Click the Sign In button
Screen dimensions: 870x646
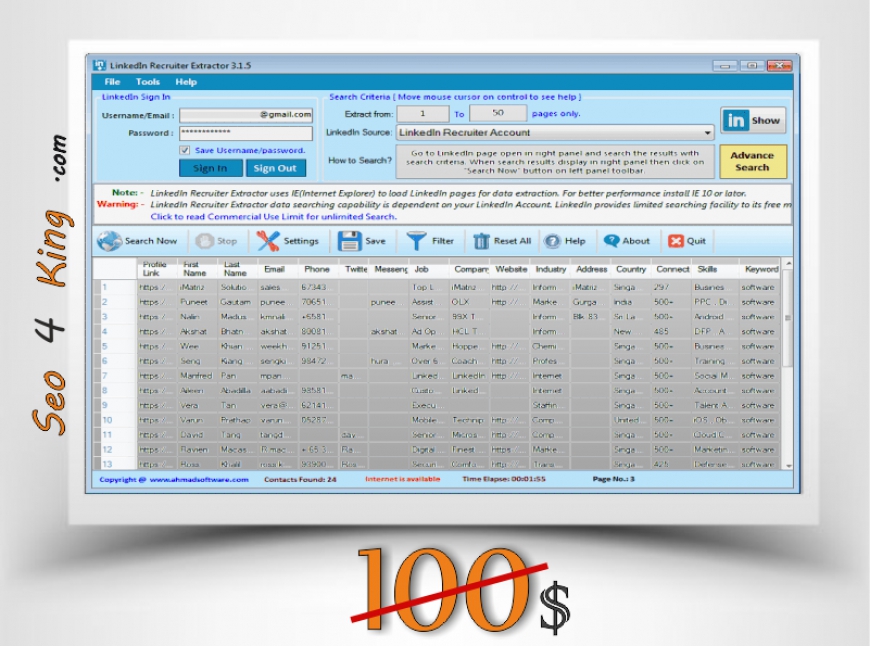pos(210,168)
